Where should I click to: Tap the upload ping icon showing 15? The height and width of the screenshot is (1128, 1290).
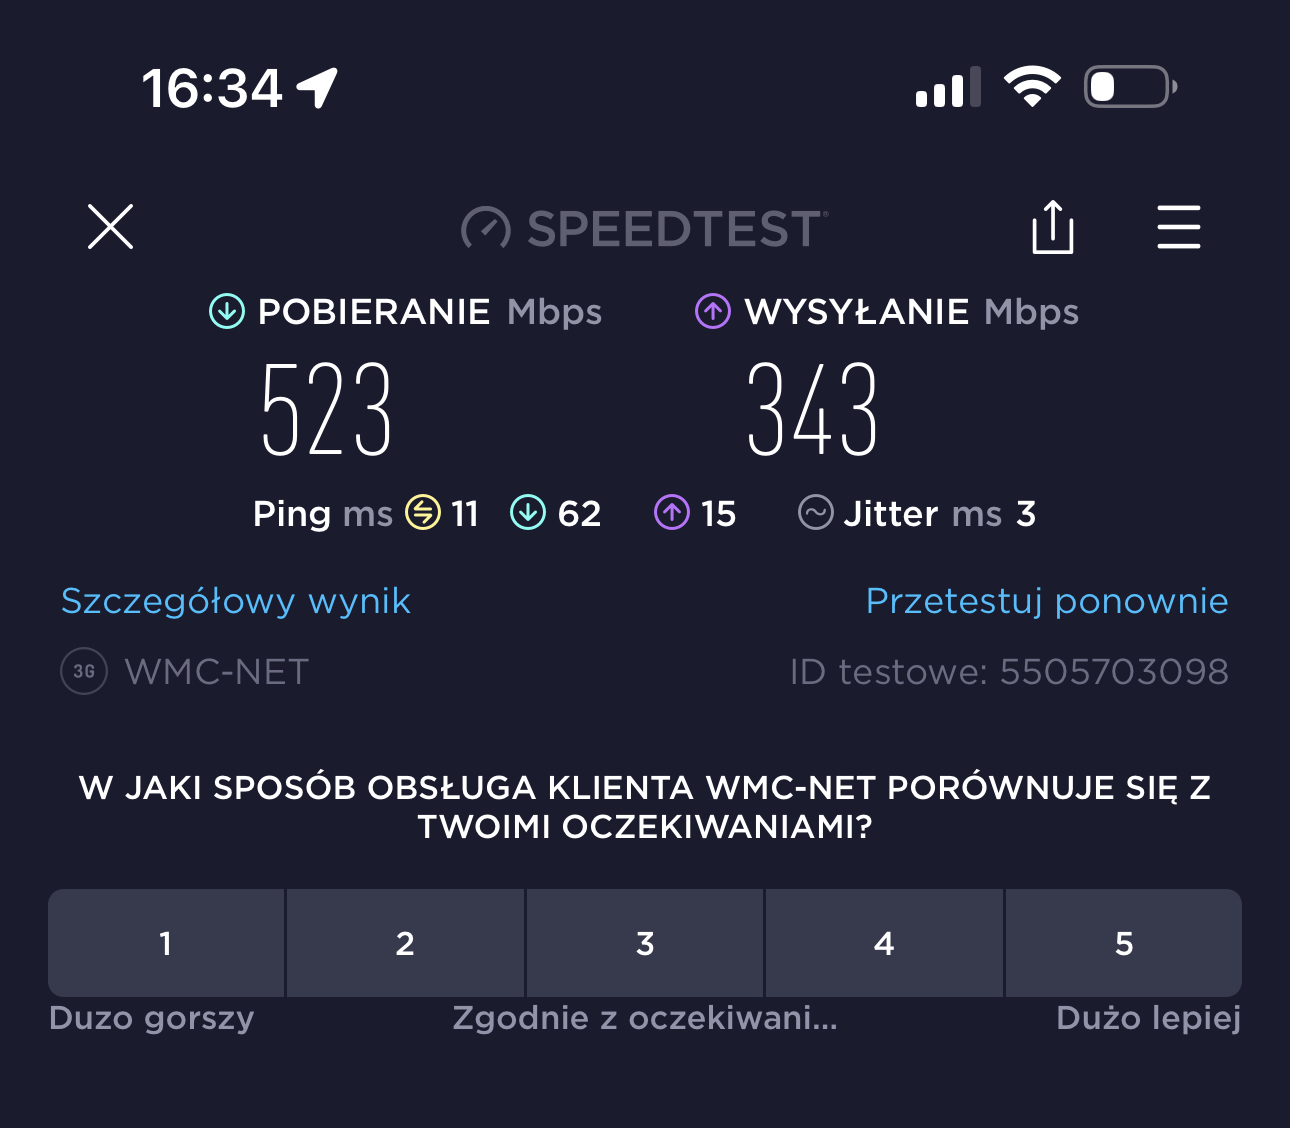[x=672, y=513]
